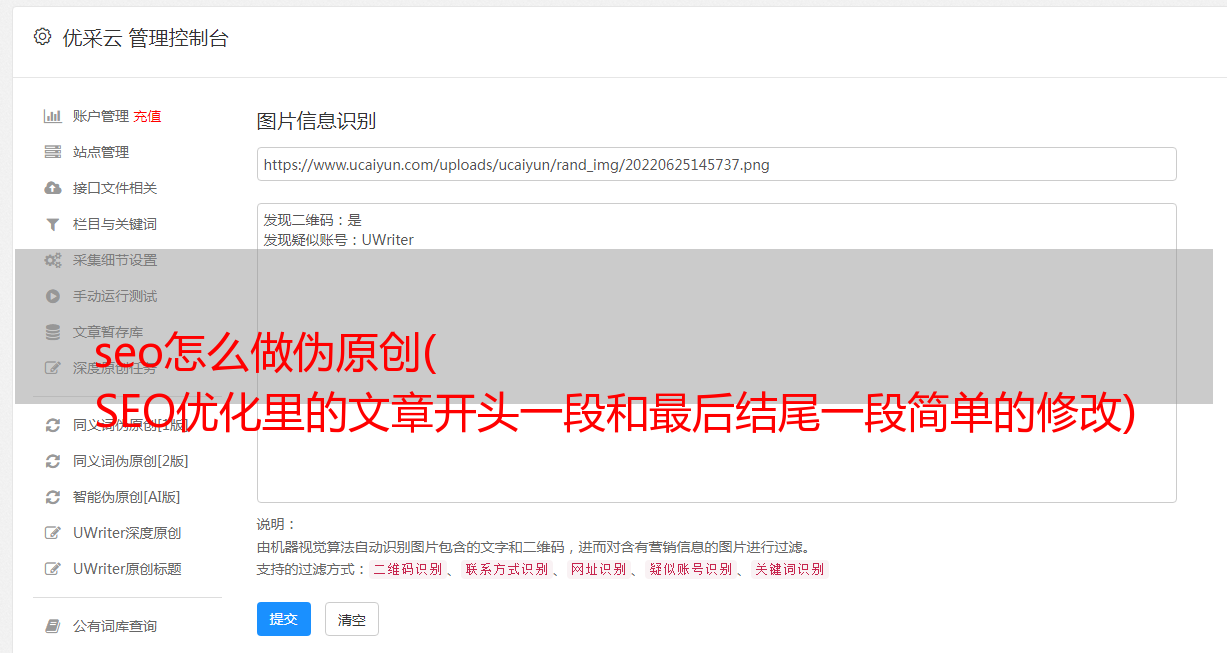1227x653 pixels.
Task: Click the 图片信息识别 heading
Action: click(316, 121)
